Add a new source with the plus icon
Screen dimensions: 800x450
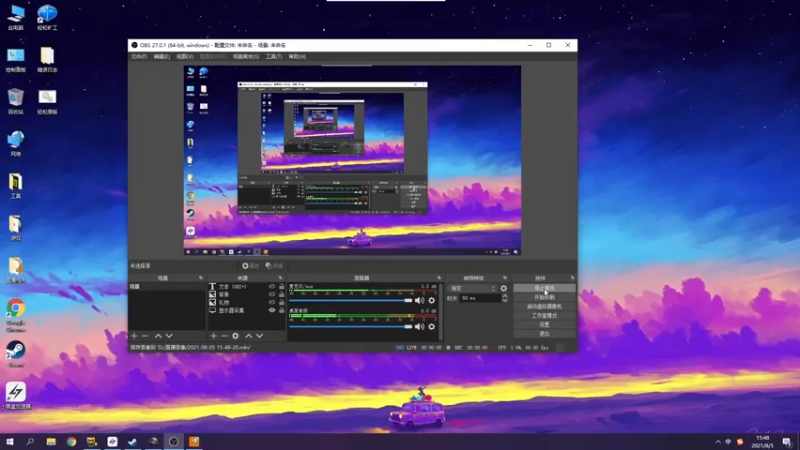[213, 336]
